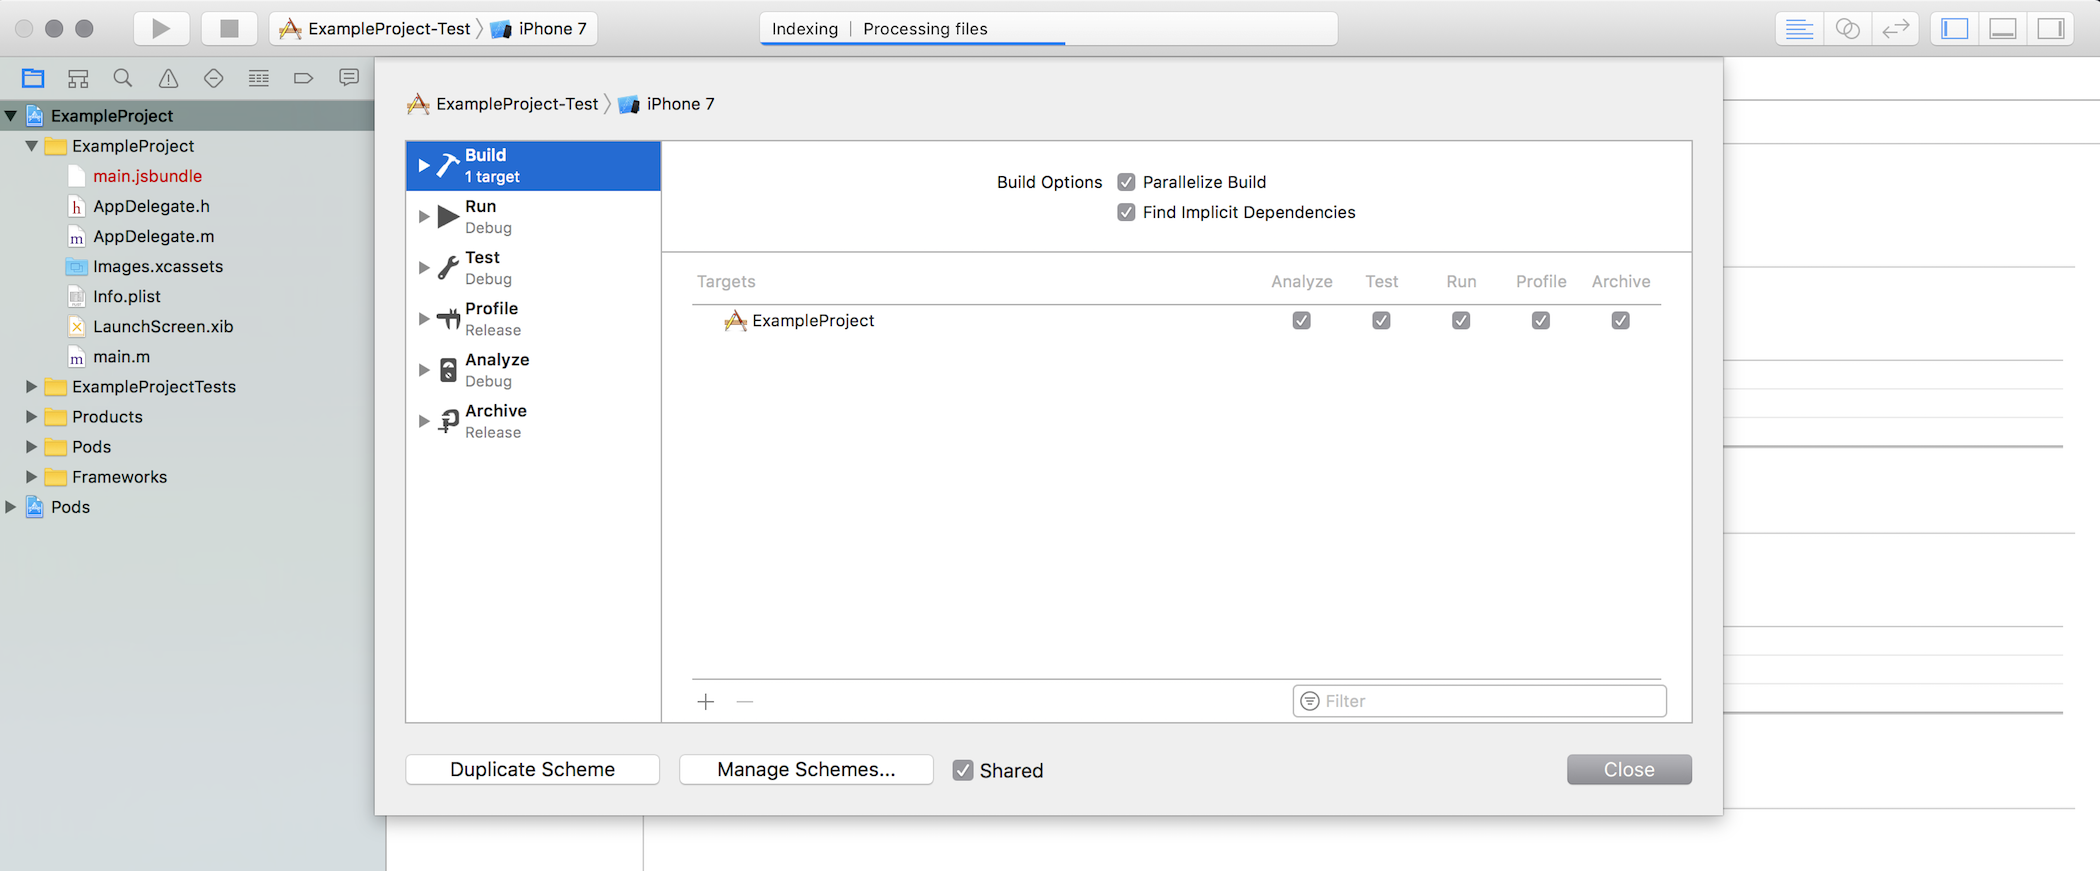Click the Build hammer icon
Image resolution: width=2100 pixels, height=871 pixels.
(x=448, y=165)
